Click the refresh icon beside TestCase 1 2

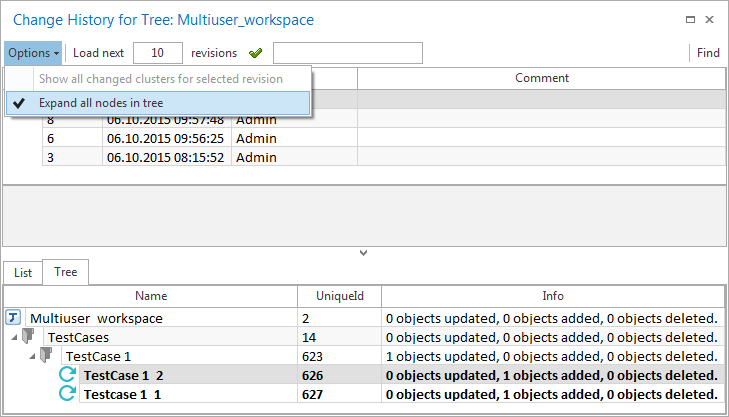(x=68, y=375)
